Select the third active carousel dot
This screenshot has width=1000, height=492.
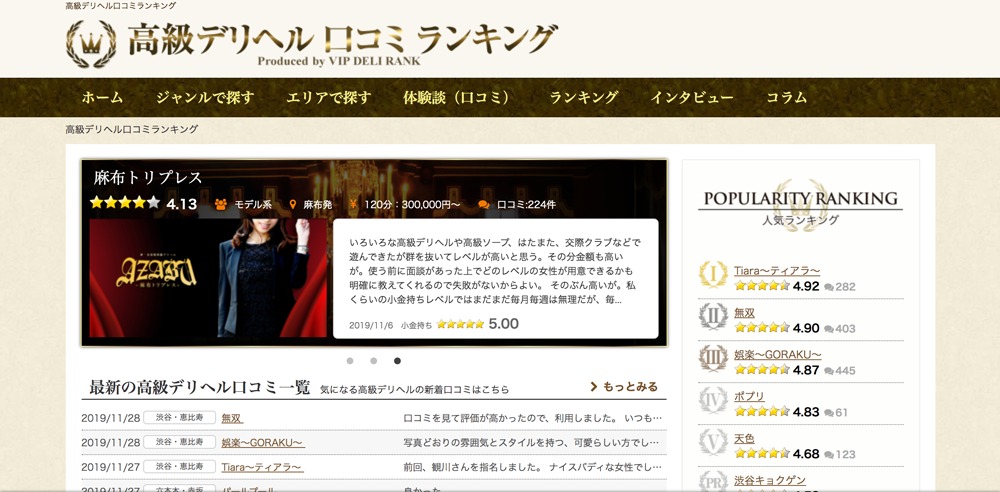pos(398,361)
